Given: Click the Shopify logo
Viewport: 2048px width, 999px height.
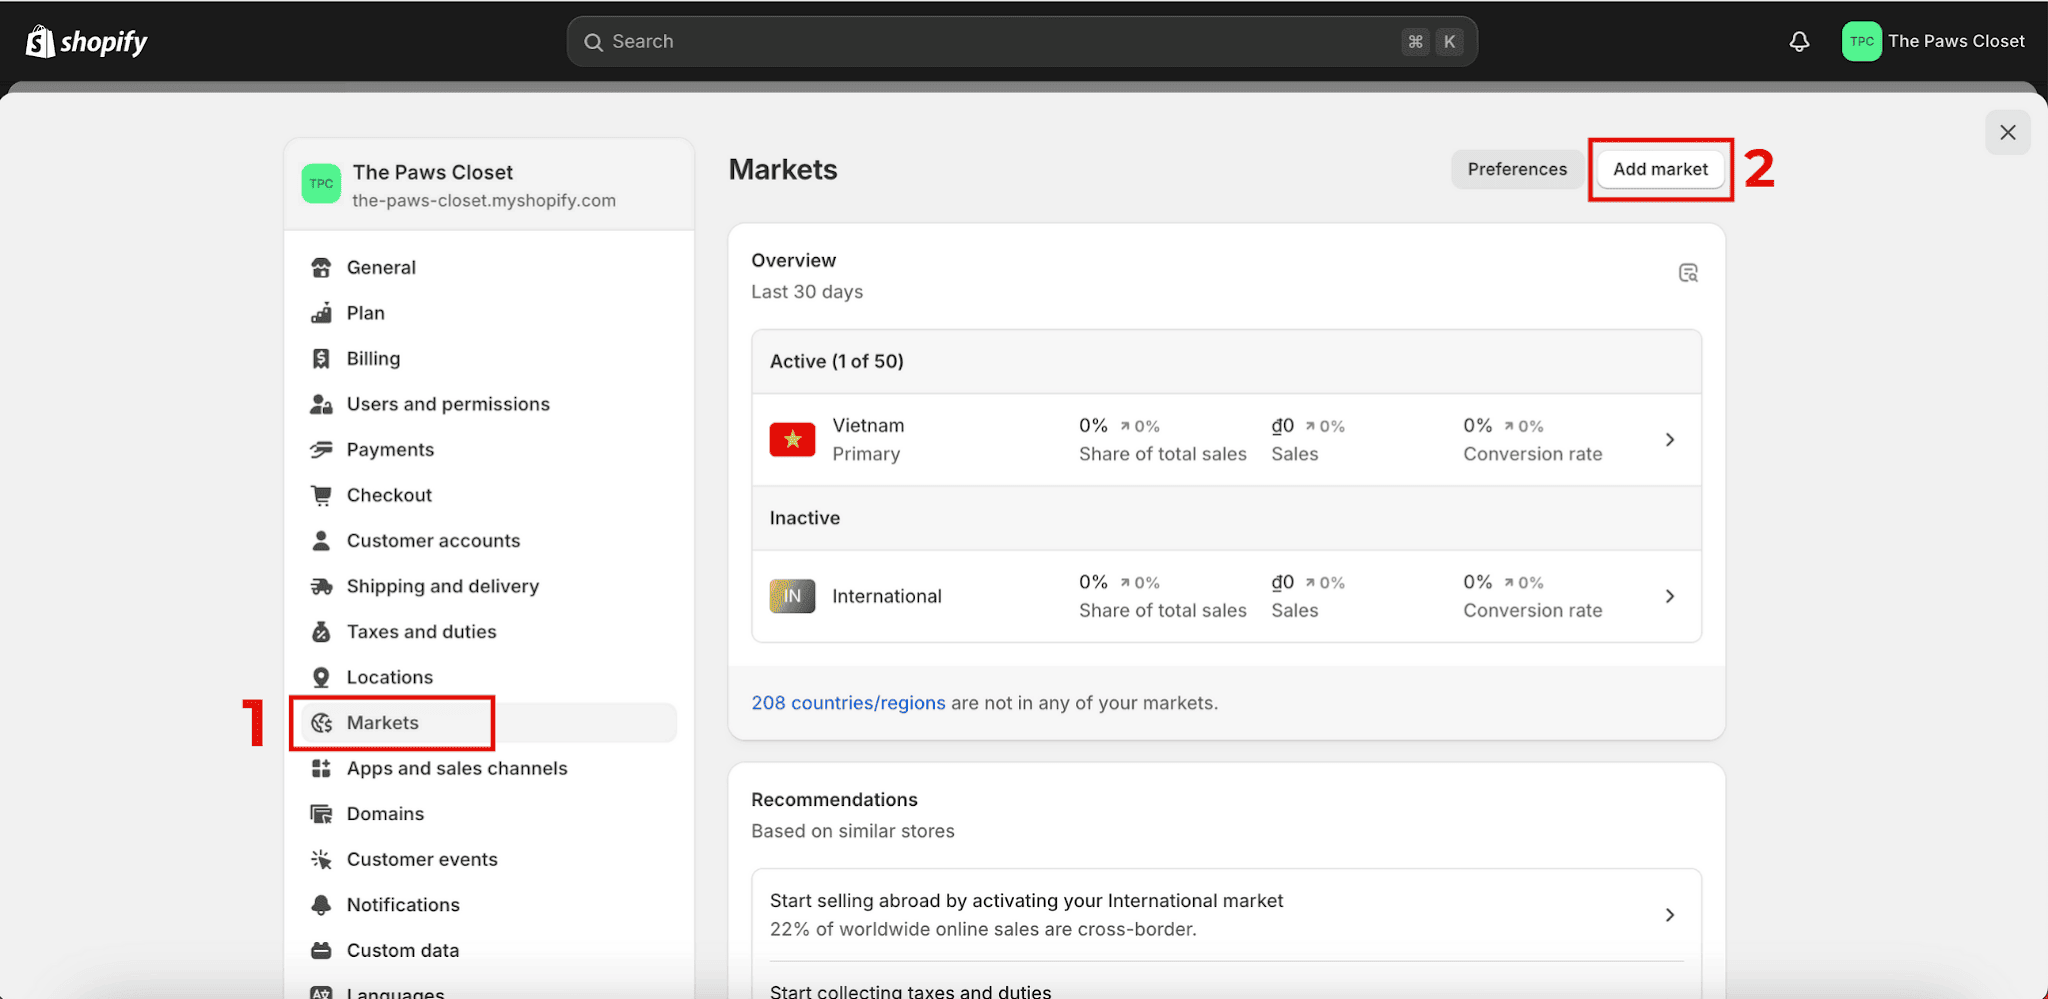Looking at the screenshot, I should 86,41.
